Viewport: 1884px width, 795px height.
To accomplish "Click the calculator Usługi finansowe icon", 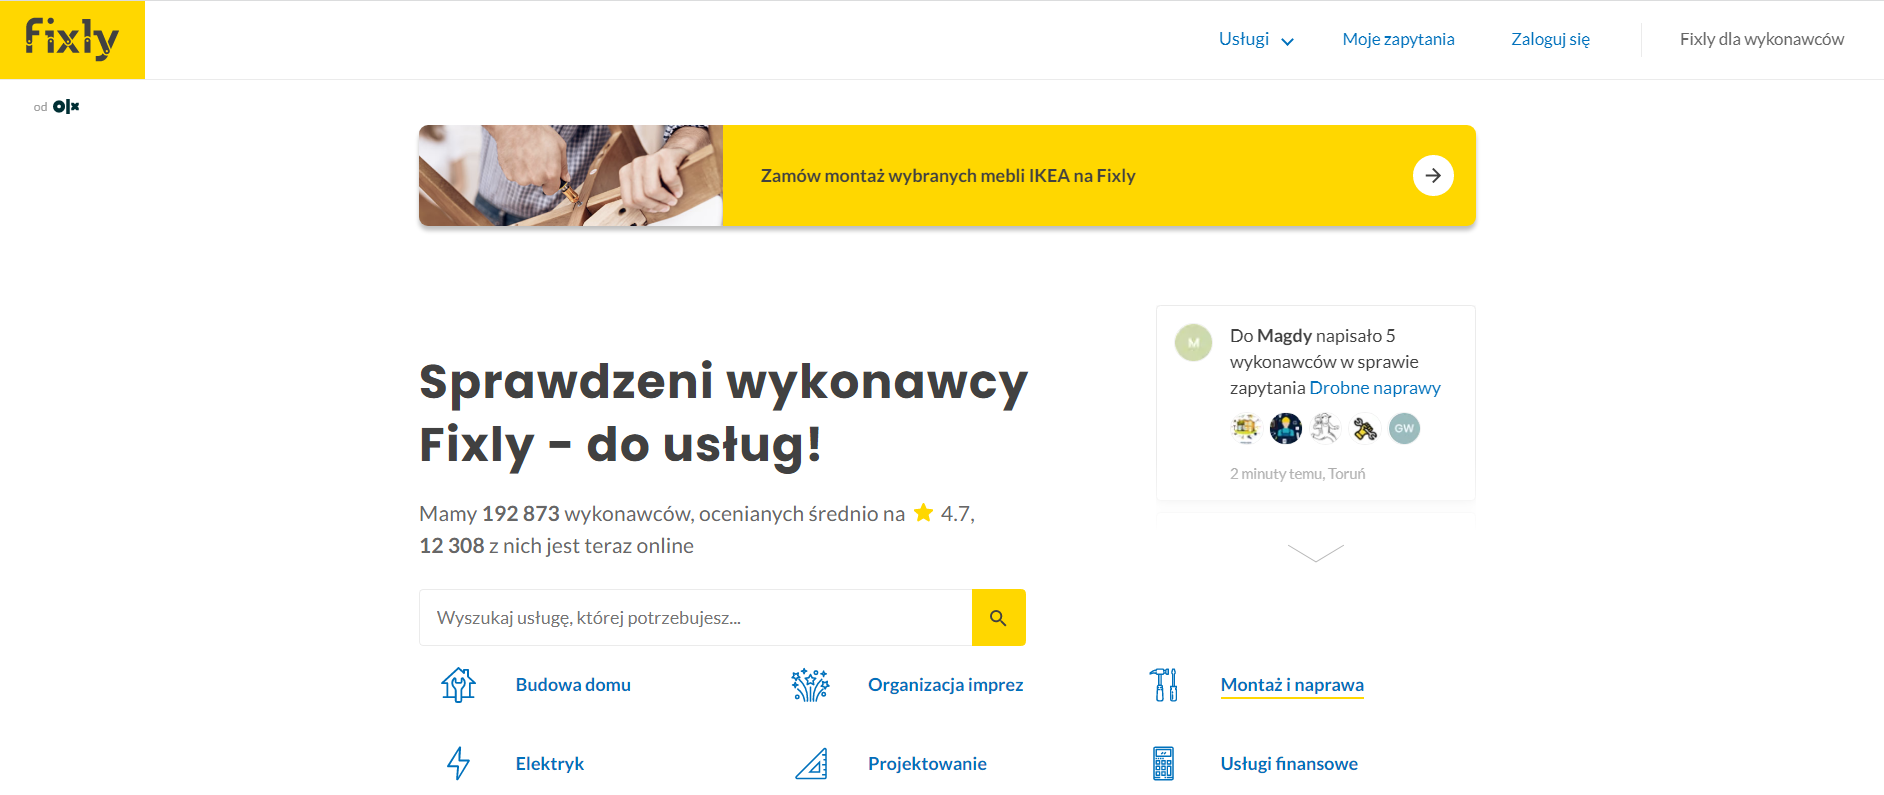I will coord(1164,764).
